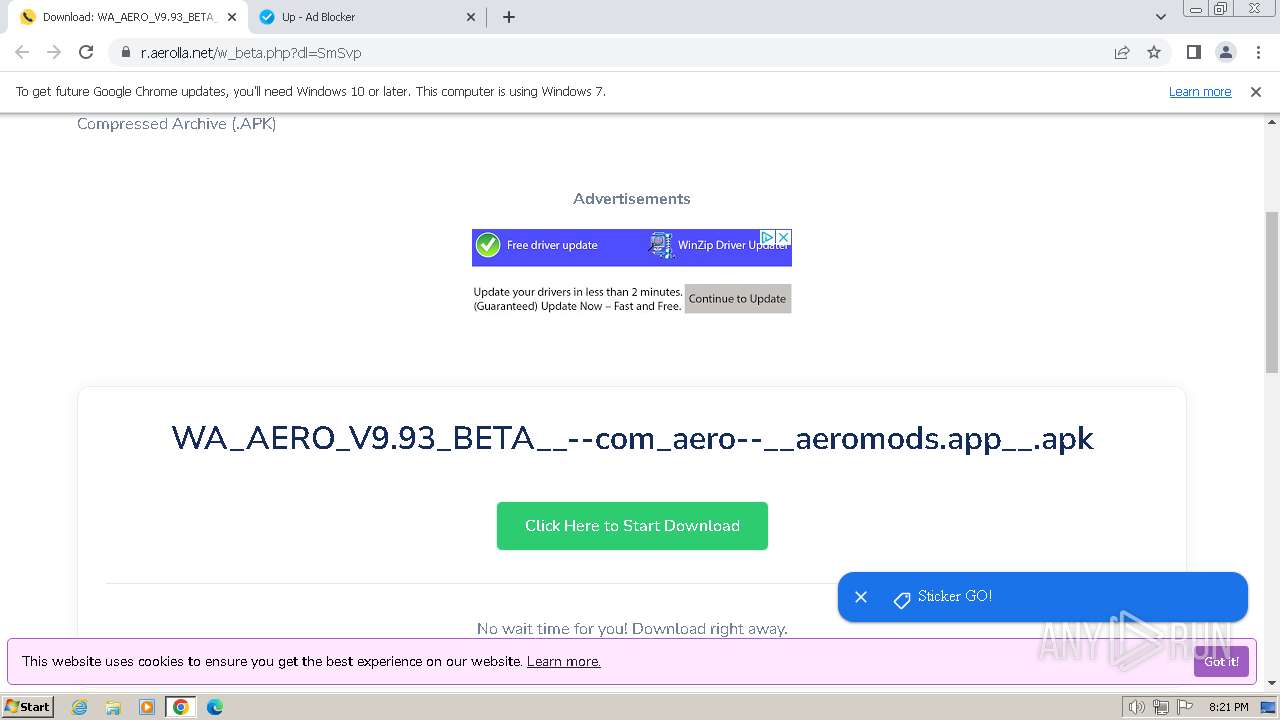Close the WA_AERO download tab

pyautogui.click(x=232, y=17)
